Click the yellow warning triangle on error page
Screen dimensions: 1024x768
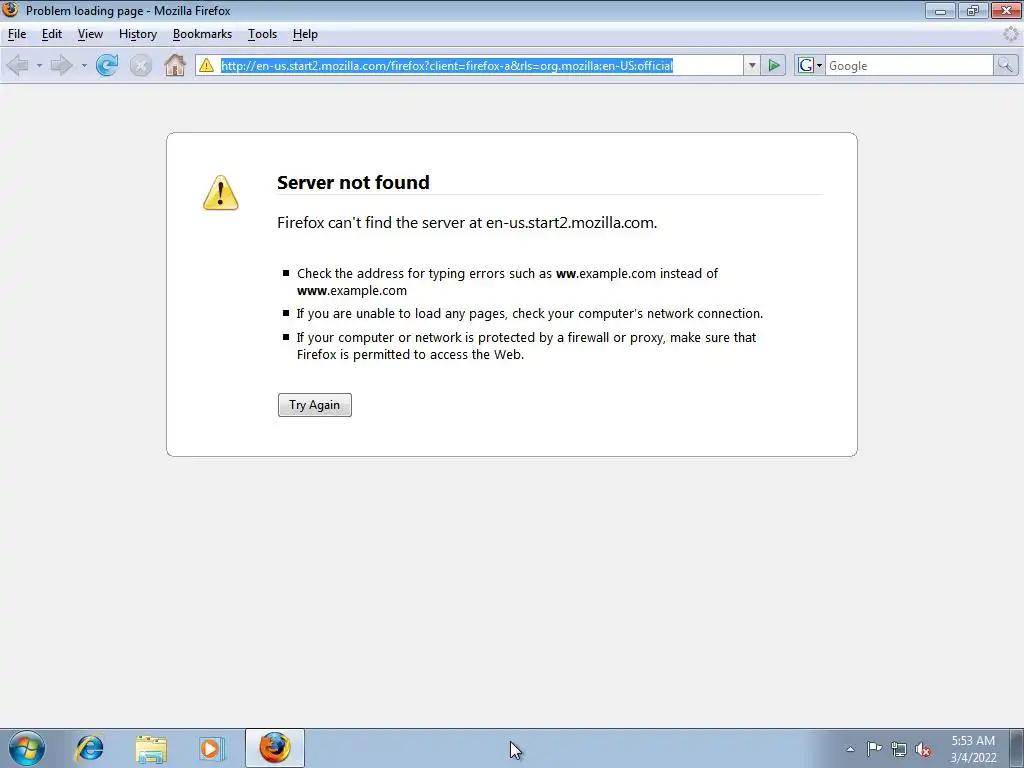[221, 193]
